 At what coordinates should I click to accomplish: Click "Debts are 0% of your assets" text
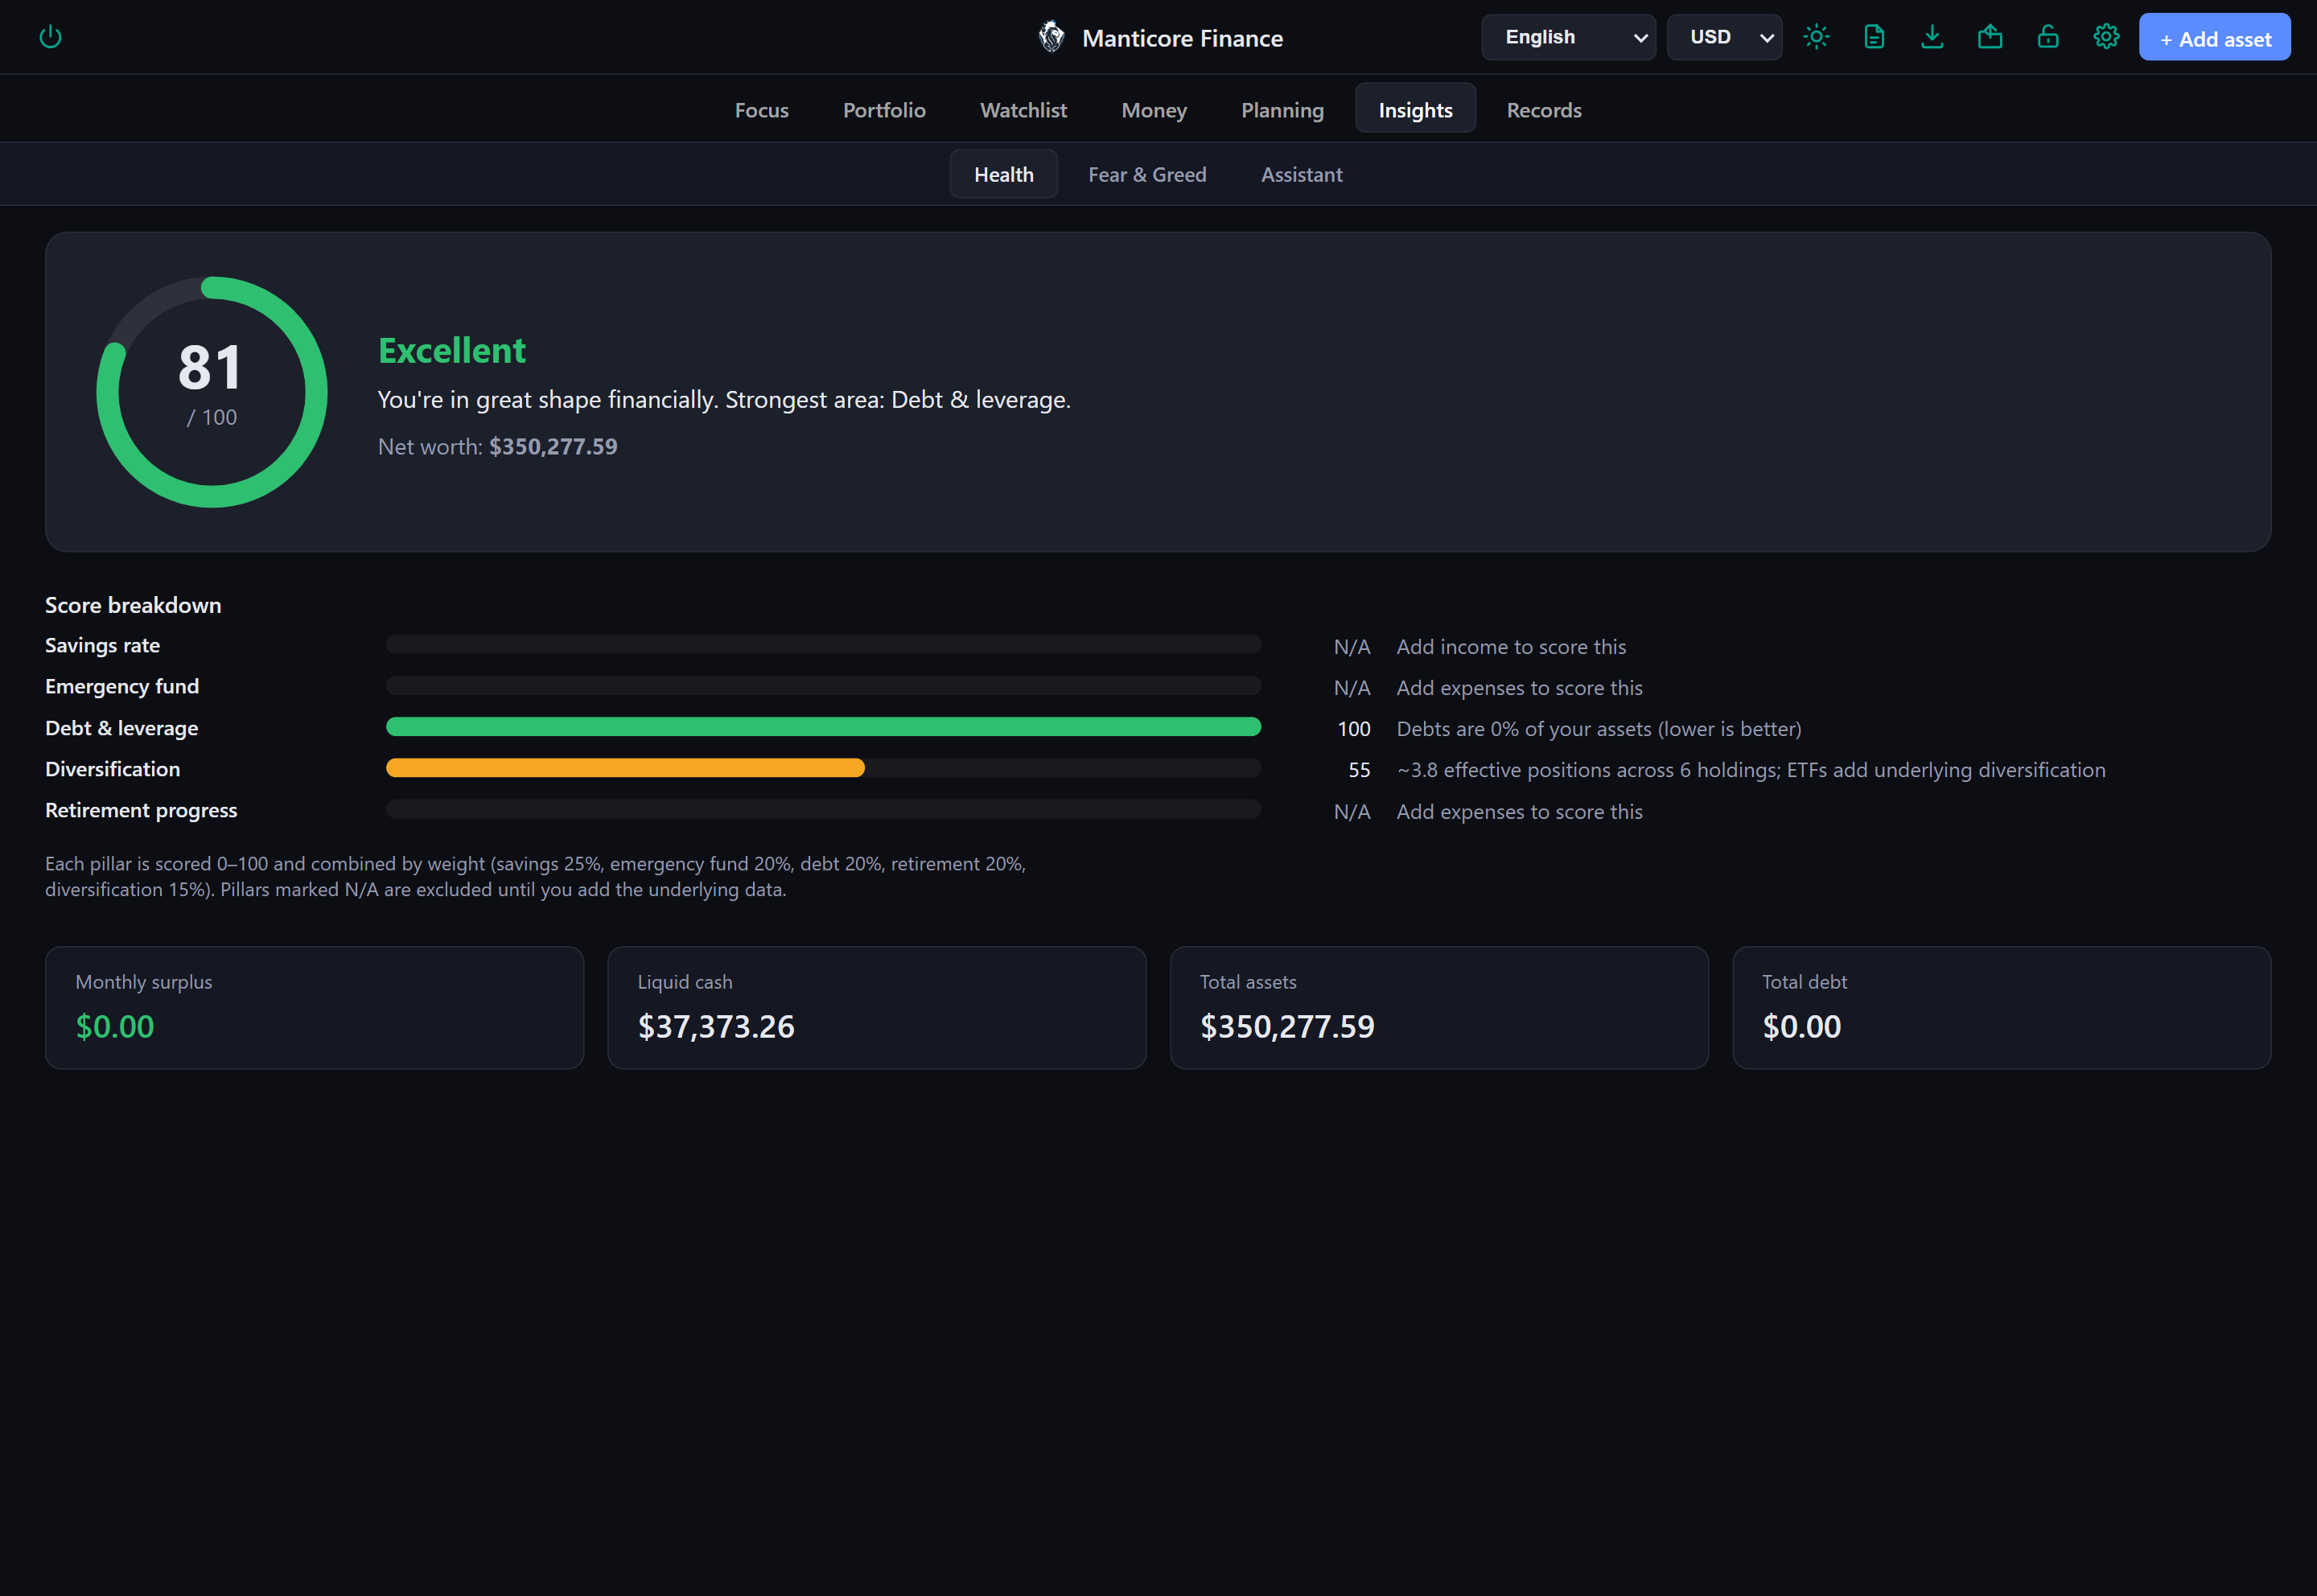1599,729
